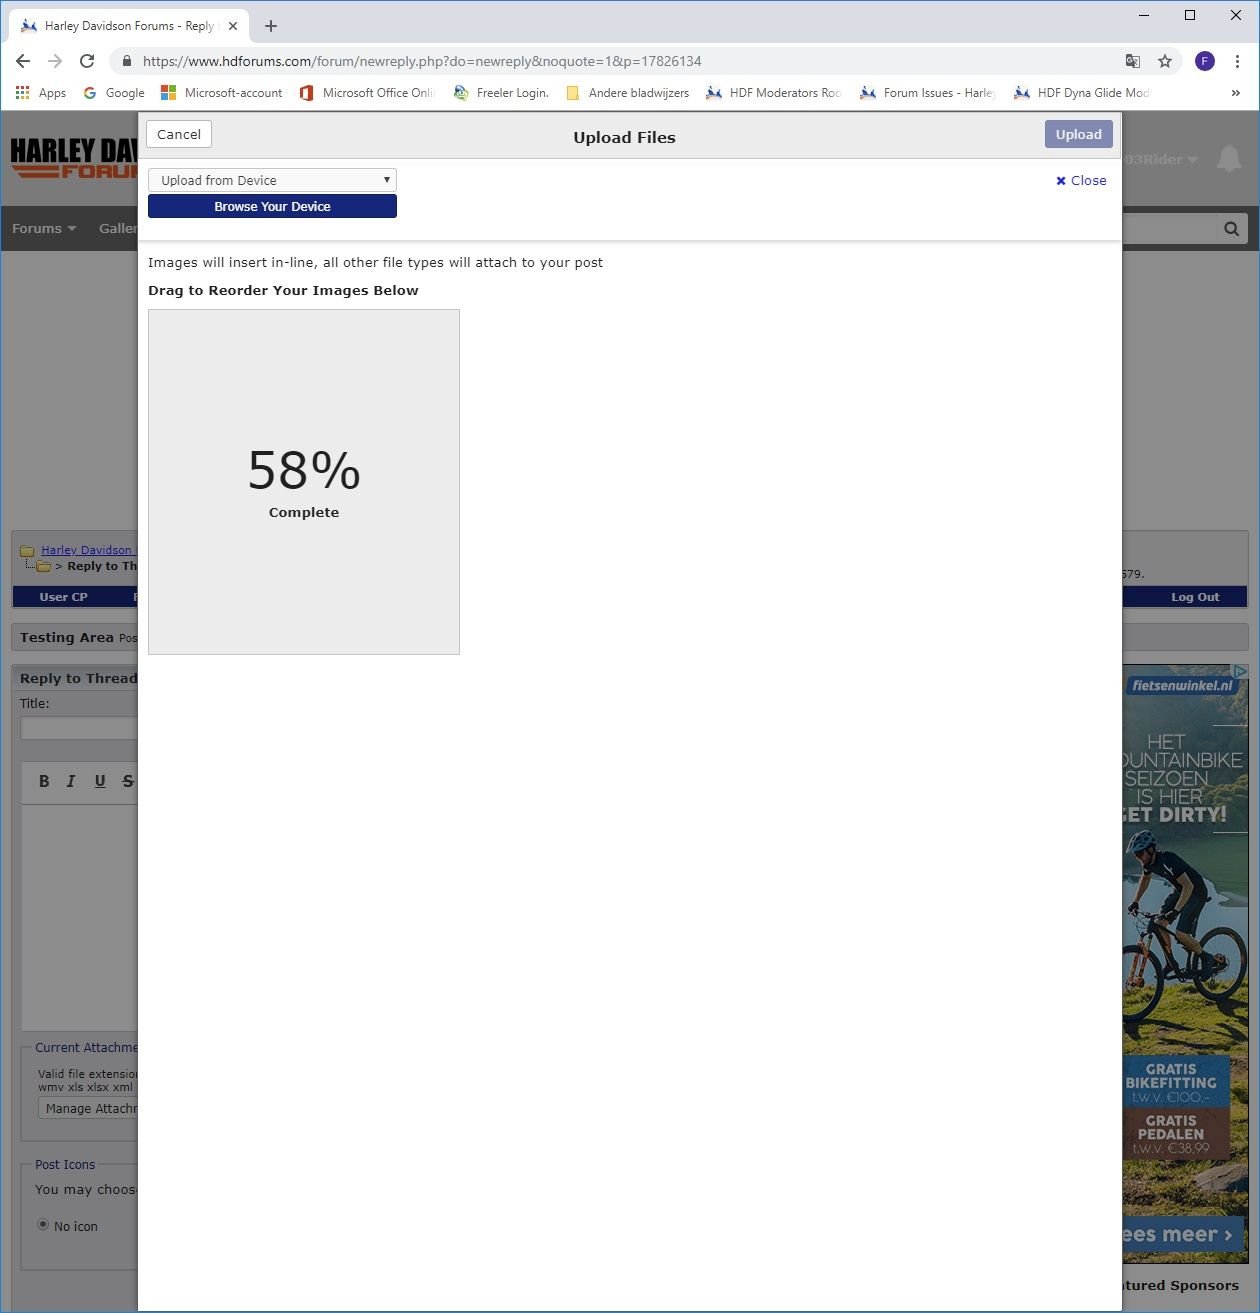
Task: Bookmark this page with star icon
Action: (x=1165, y=61)
